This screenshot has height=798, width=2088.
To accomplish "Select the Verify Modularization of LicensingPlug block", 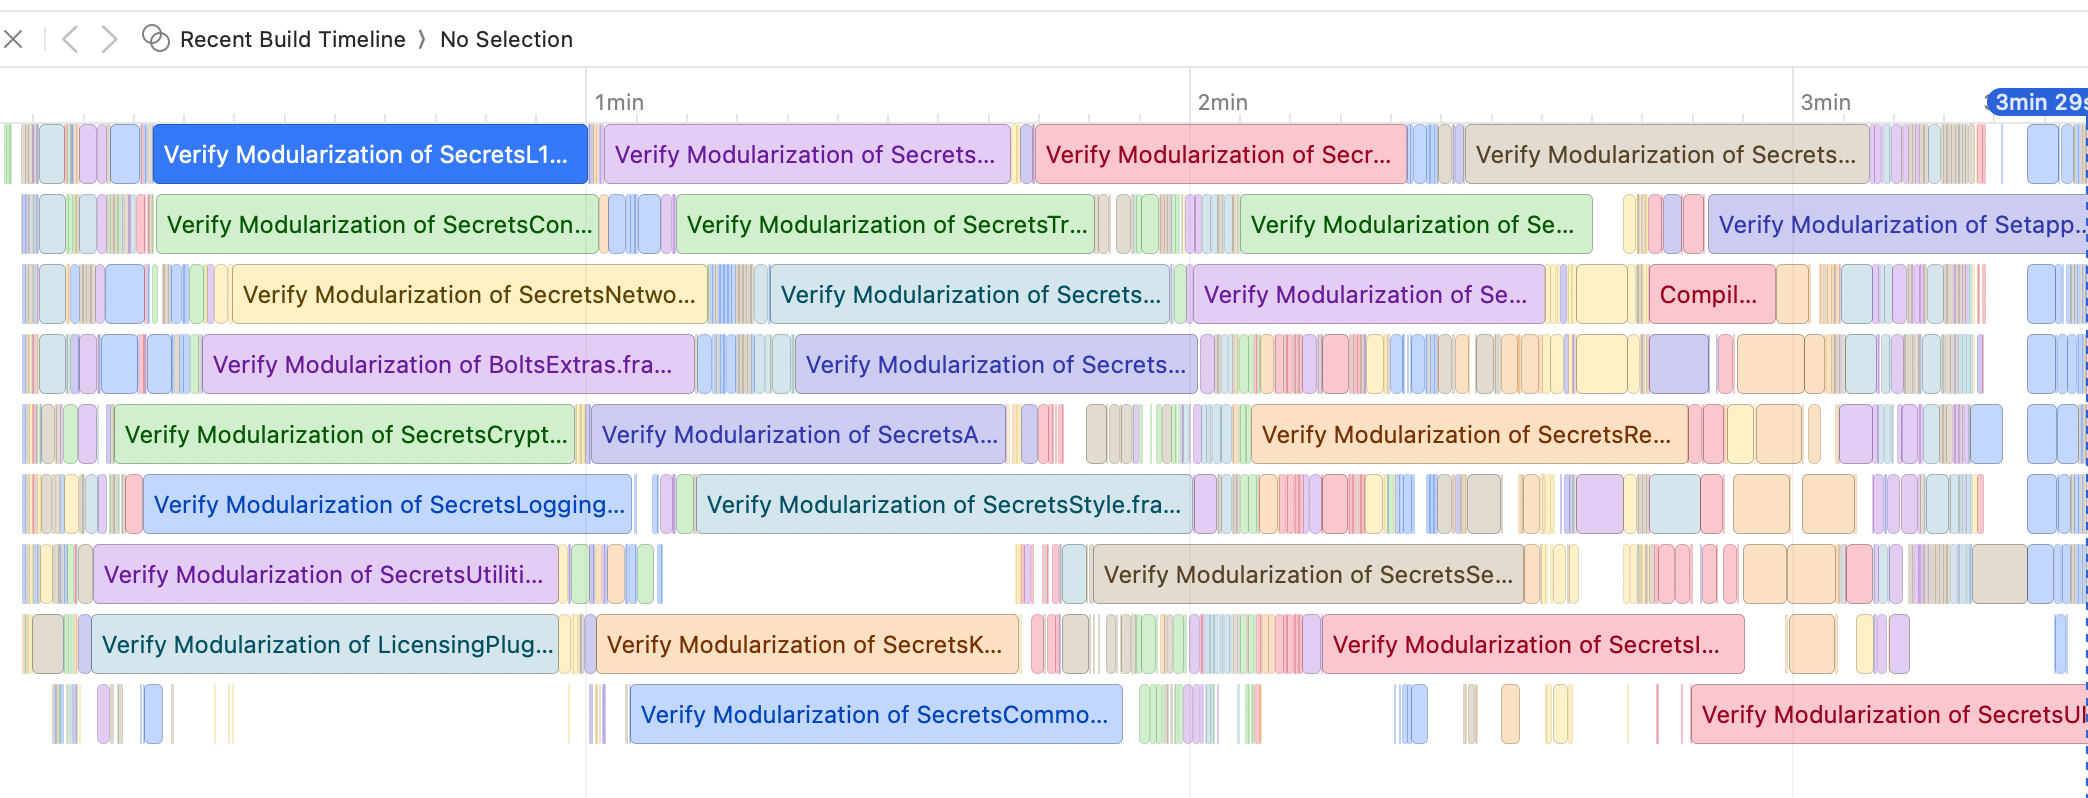I will (325, 644).
